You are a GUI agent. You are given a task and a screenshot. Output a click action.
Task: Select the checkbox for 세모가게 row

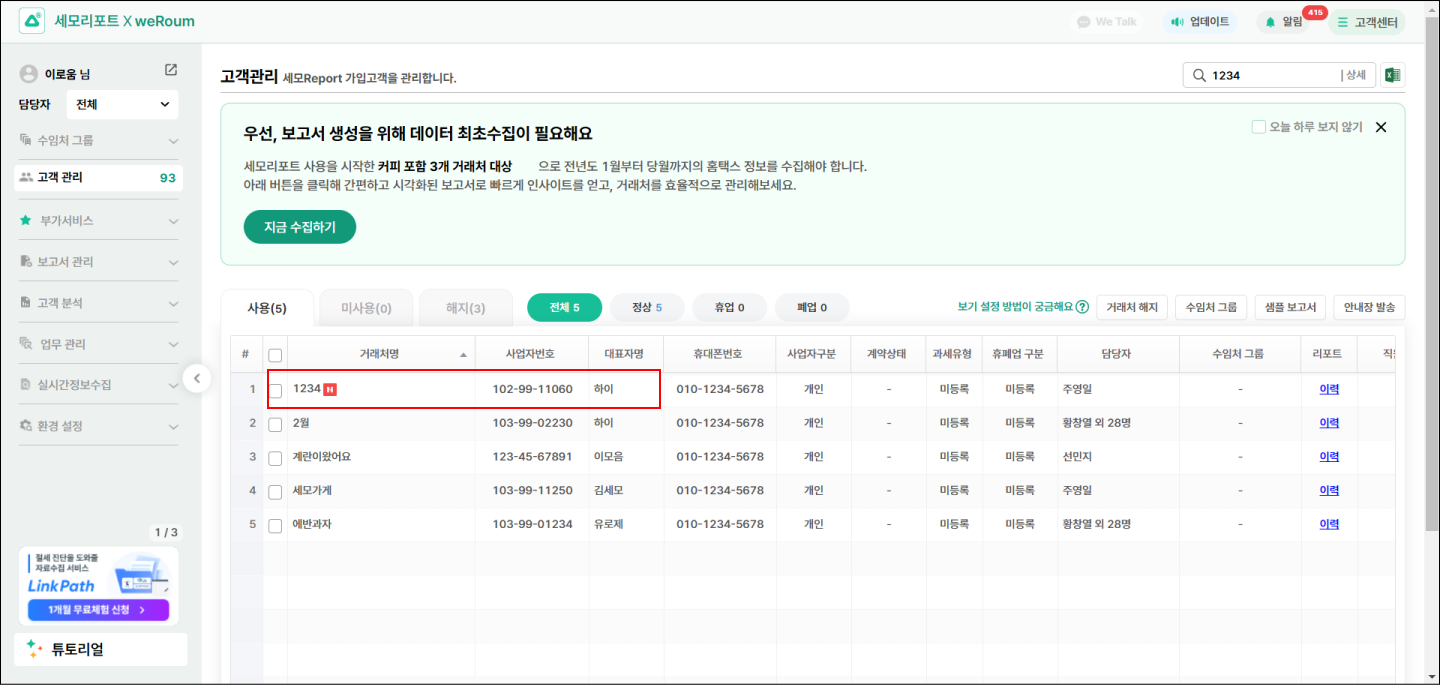tap(275, 491)
